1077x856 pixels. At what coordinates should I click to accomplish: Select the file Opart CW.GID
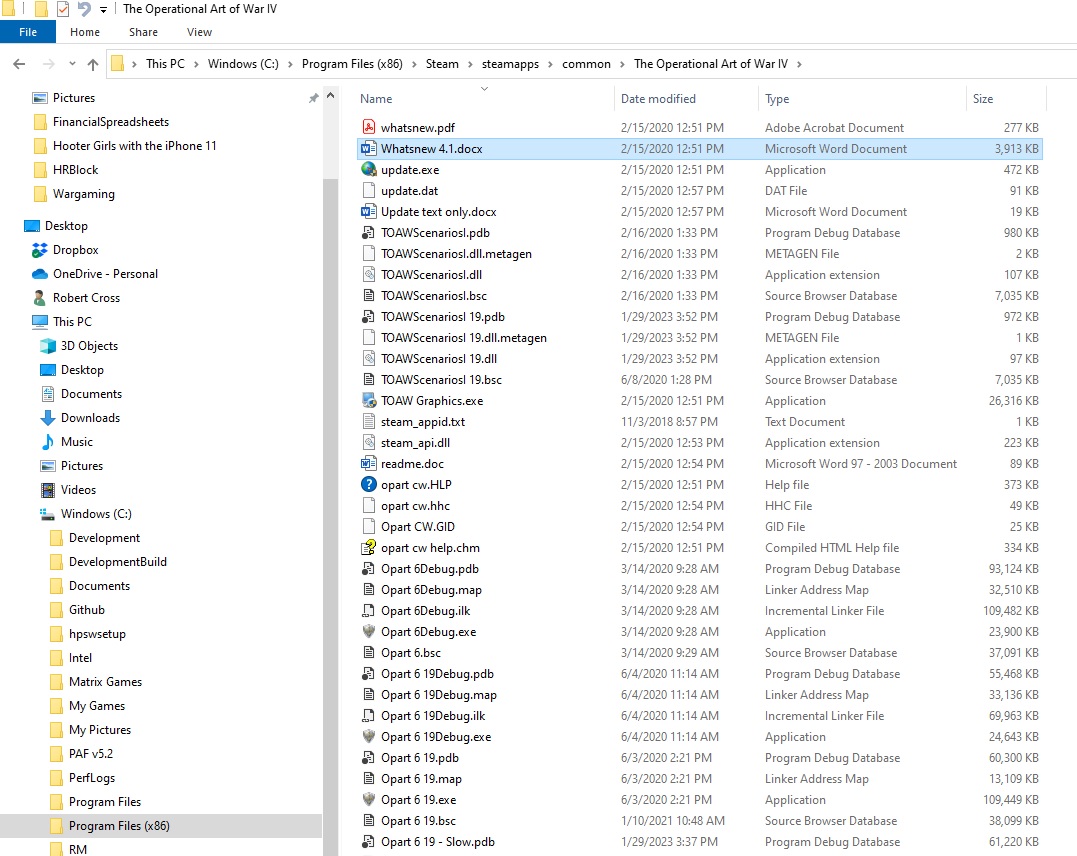click(418, 527)
